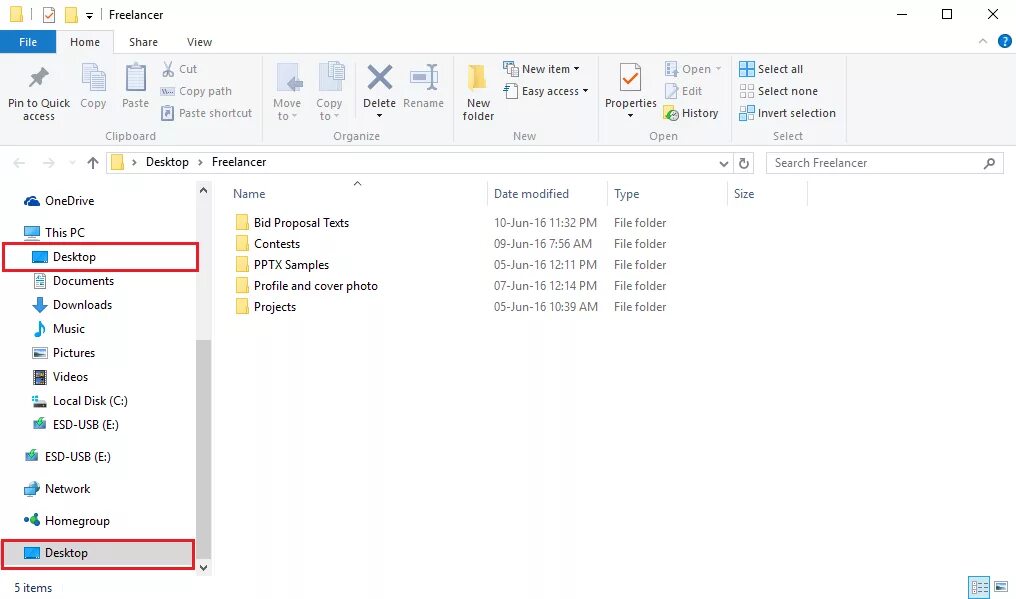Viewport: 1016px width, 599px height.
Task: Switch to Large icons view
Action: [1002, 588]
